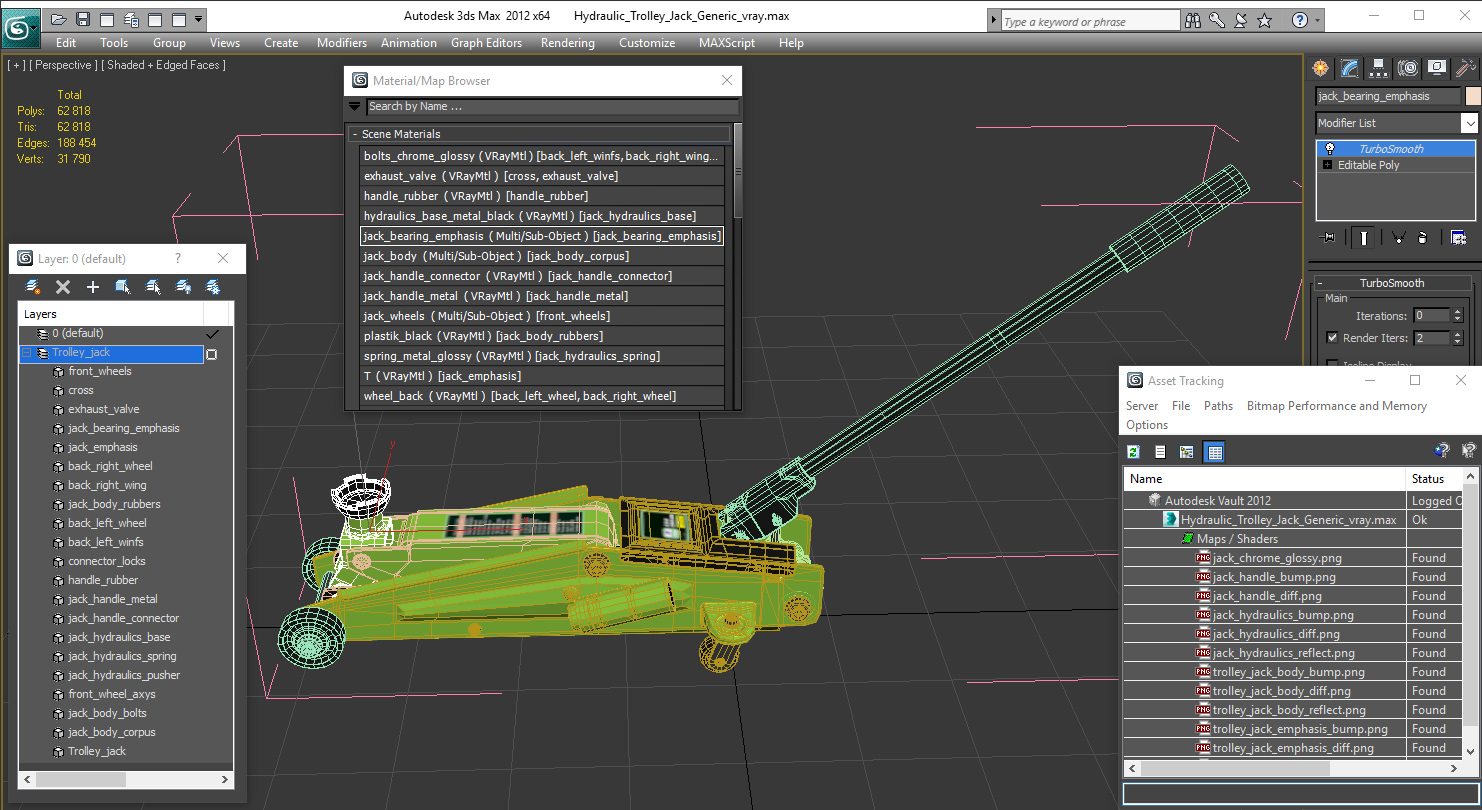The height and width of the screenshot is (810, 1482).
Task: Open the Customize menu
Action: [x=646, y=43]
